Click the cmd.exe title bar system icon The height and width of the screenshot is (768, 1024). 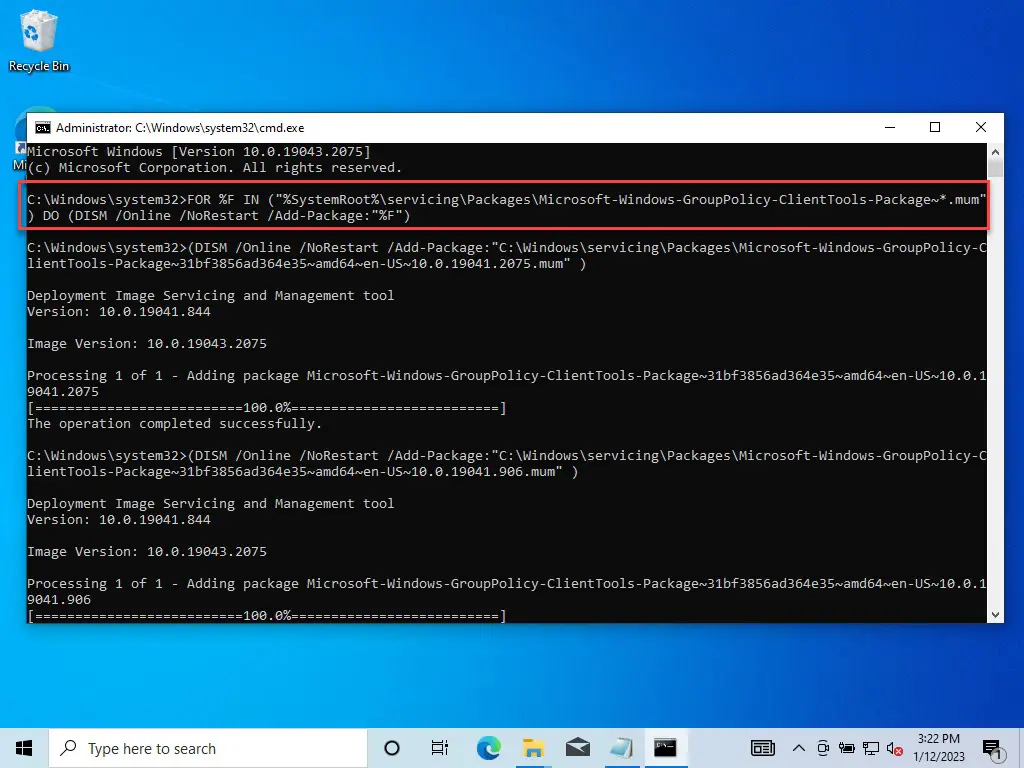tap(42, 128)
